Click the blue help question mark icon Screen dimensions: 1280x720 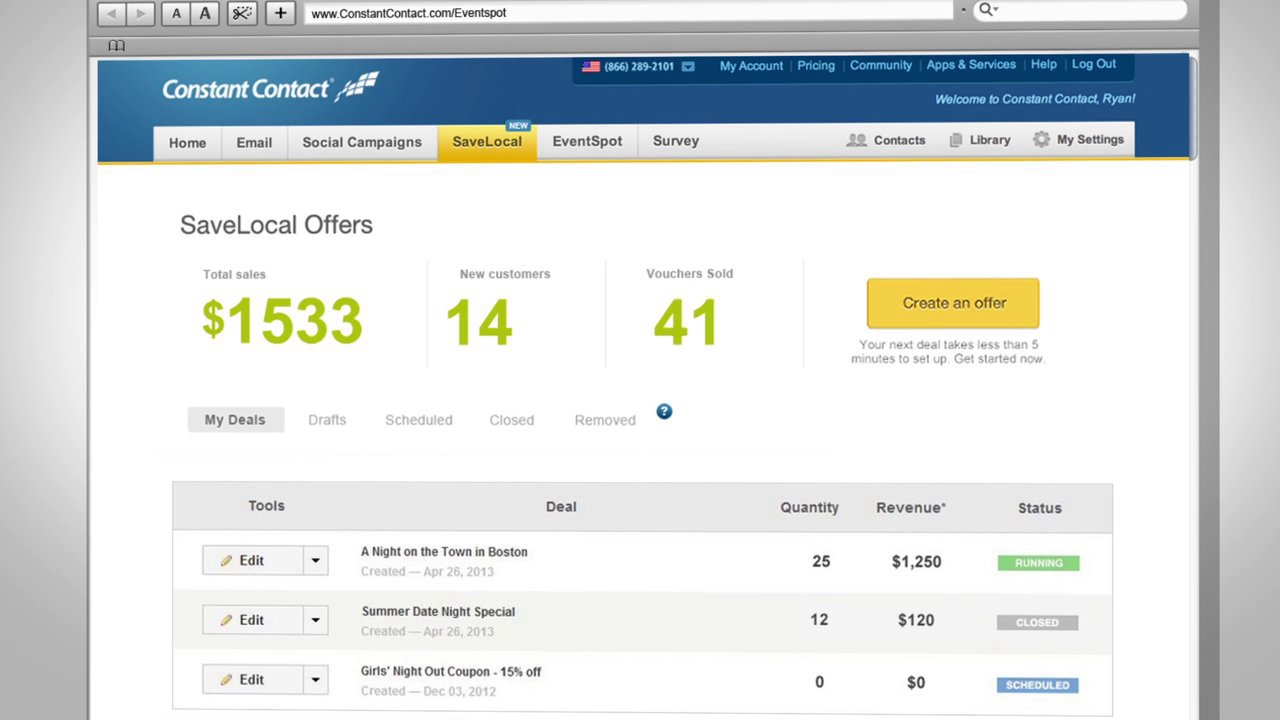click(664, 412)
